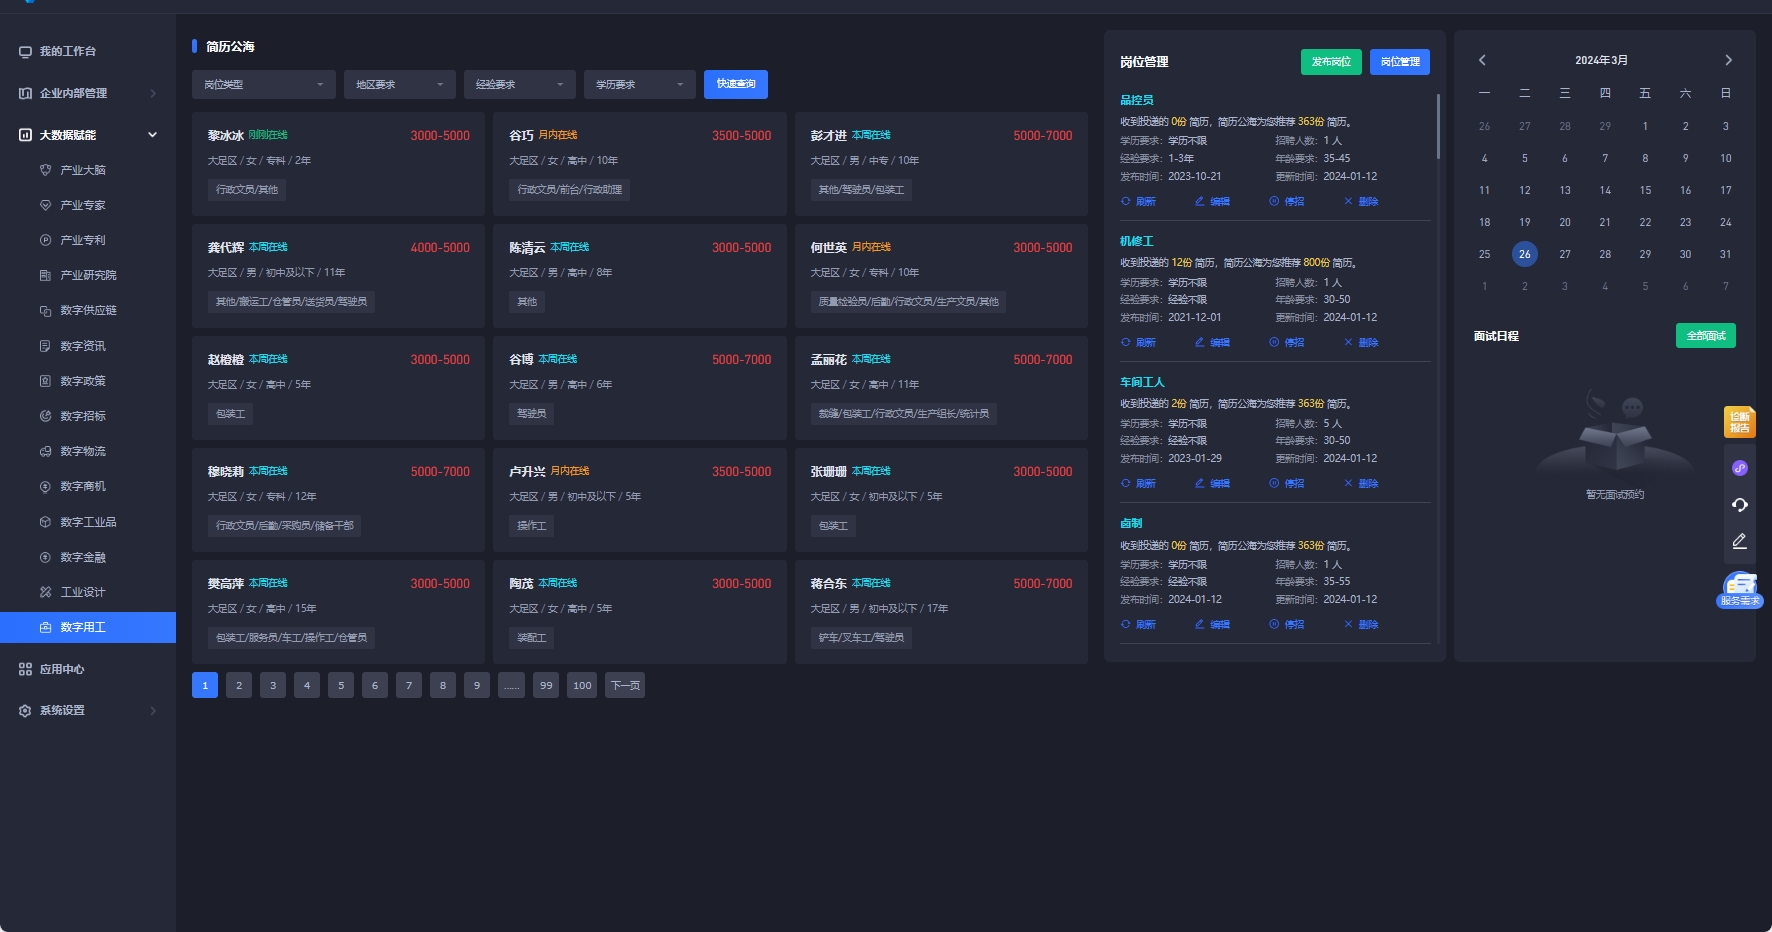Viewport: 1772px width, 932px height.
Task: Stop recruiting for 车间工人
Action: (x=1287, y=483)
